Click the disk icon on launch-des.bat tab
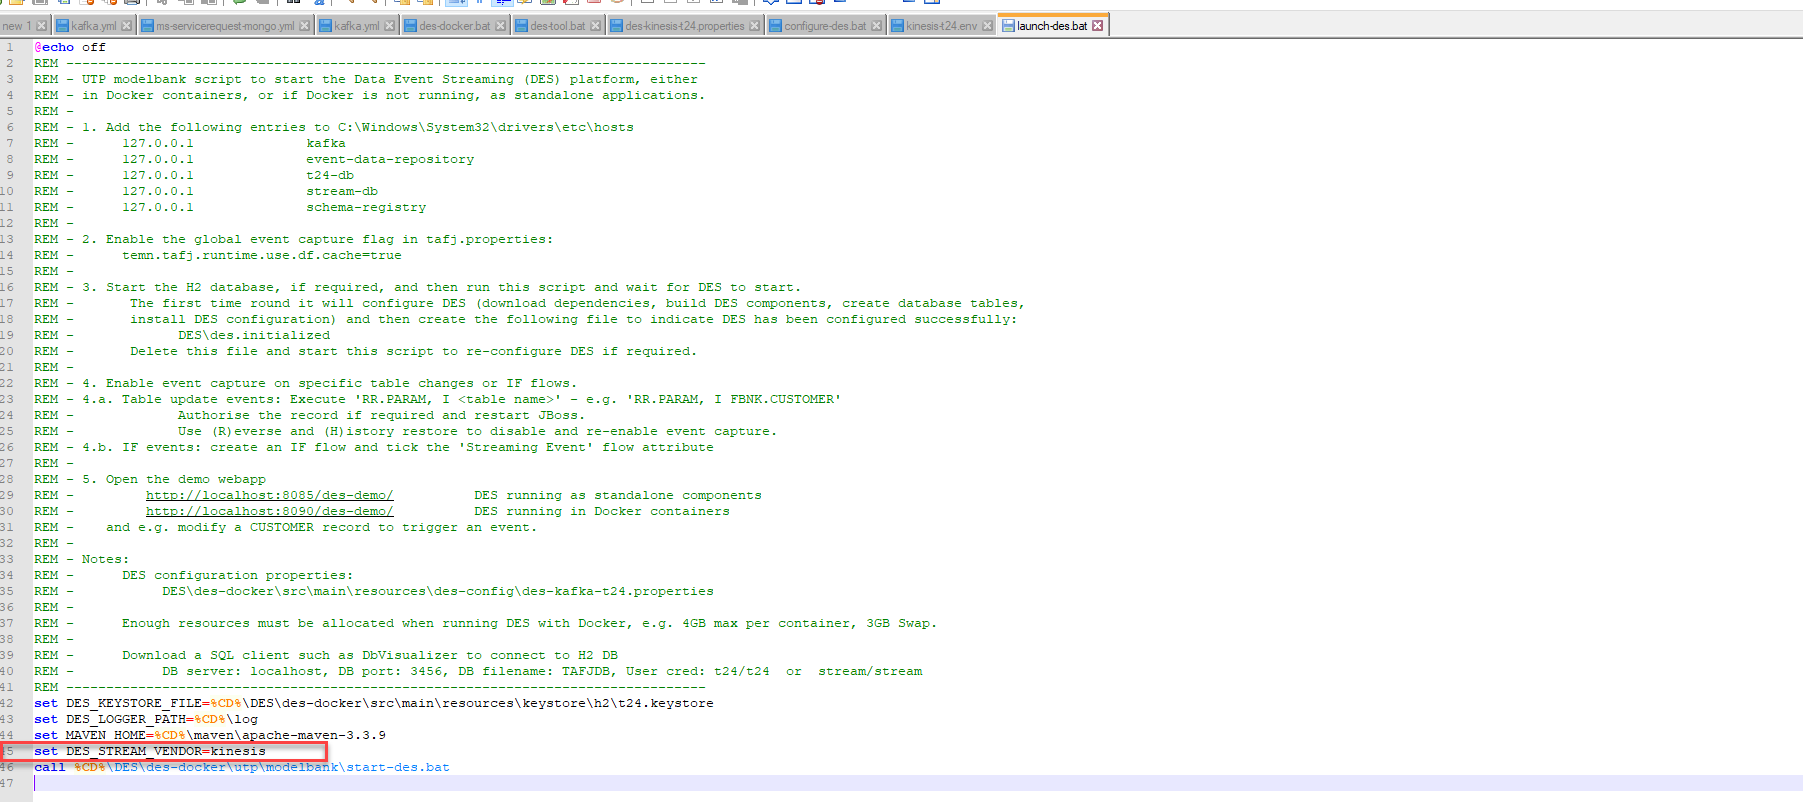 pos(1008,26)
